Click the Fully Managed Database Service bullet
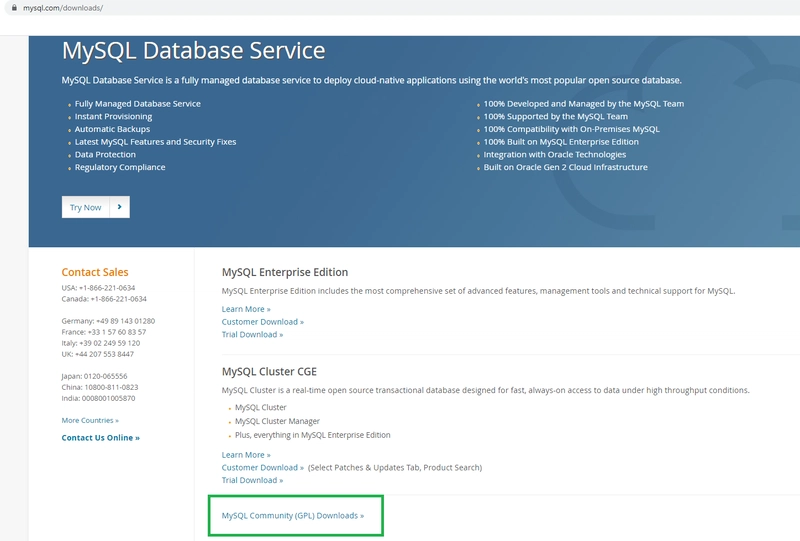This screenshot has width=800, height=541. pos(138,104)
